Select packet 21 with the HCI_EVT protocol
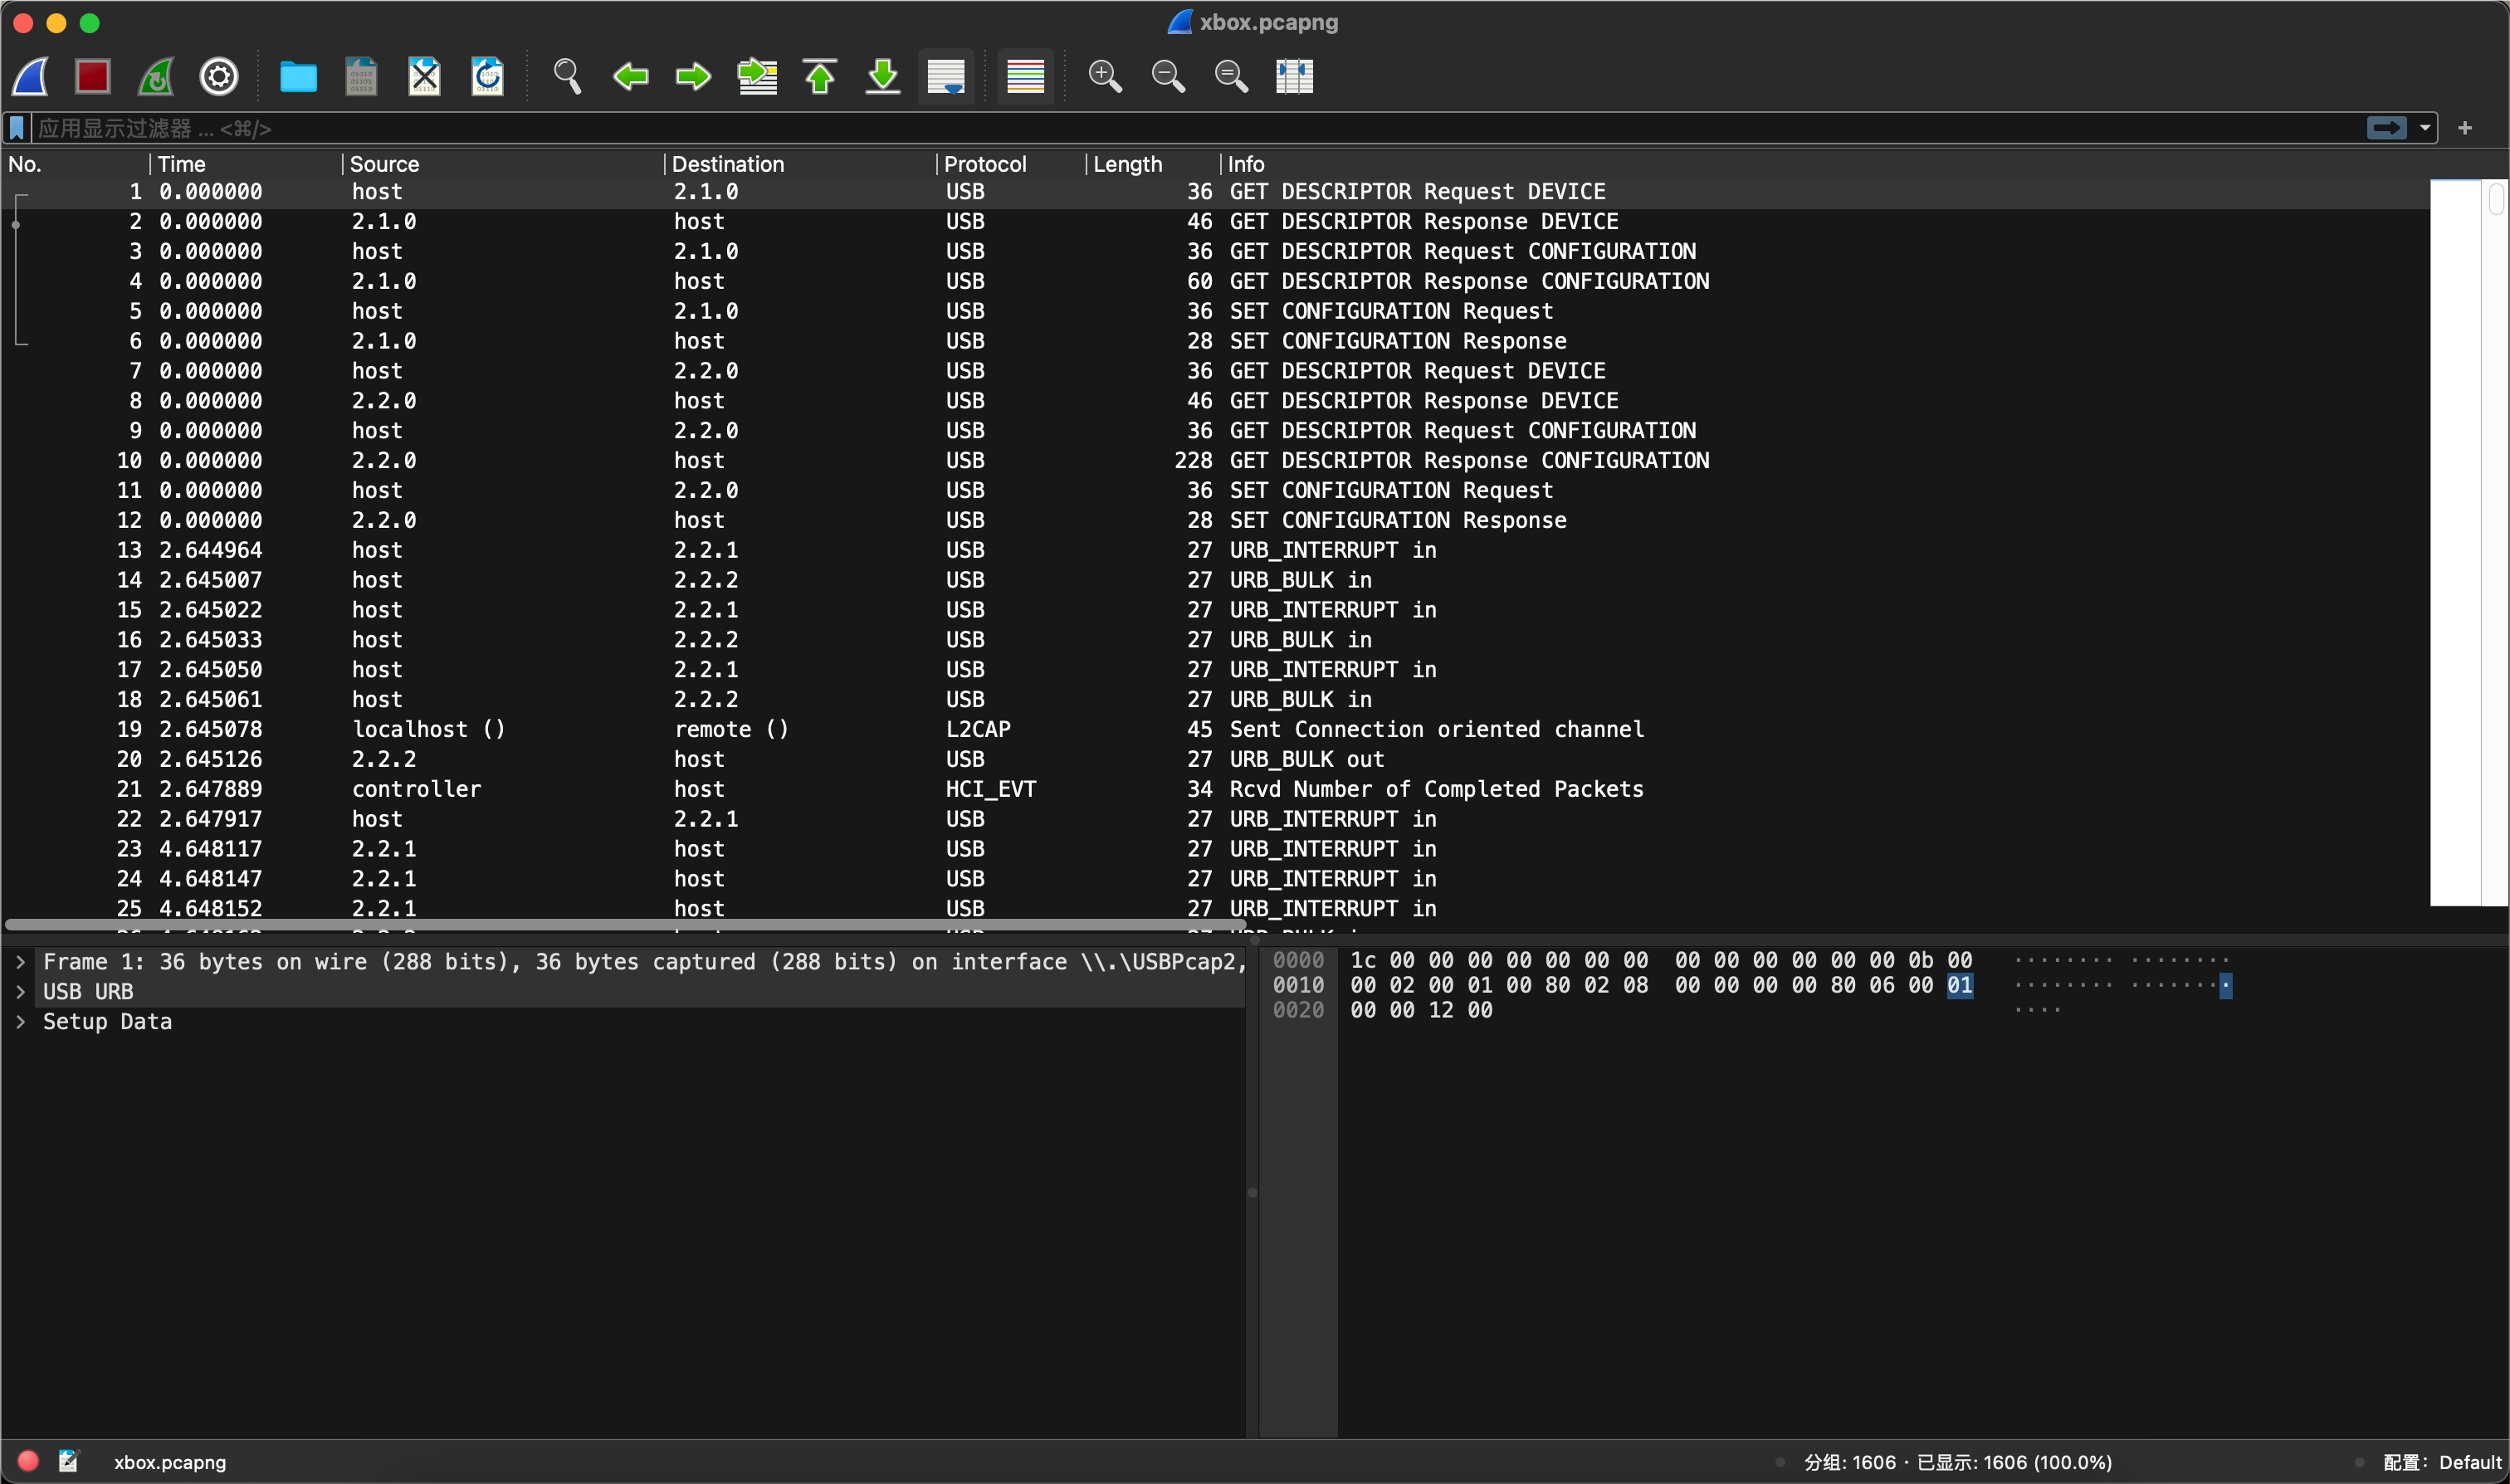 pos(1216,789)
